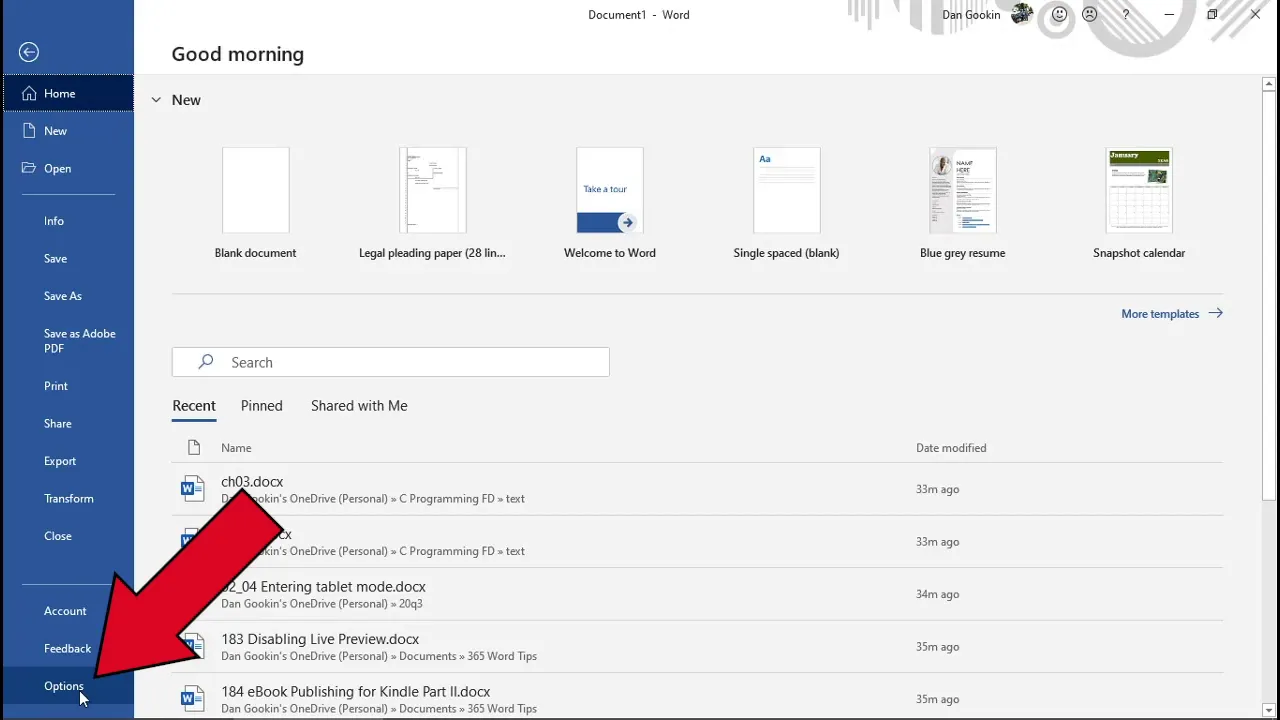Open 02_04 Entering tablet mode.docx
1280x720 pixels.
click(697, 594)
